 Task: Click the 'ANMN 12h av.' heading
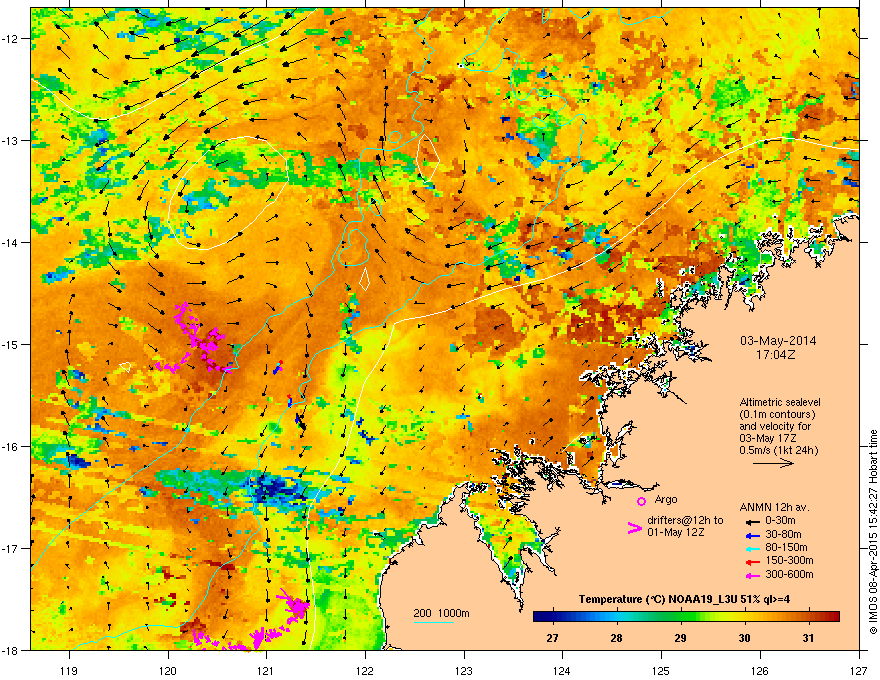point(774,507)
